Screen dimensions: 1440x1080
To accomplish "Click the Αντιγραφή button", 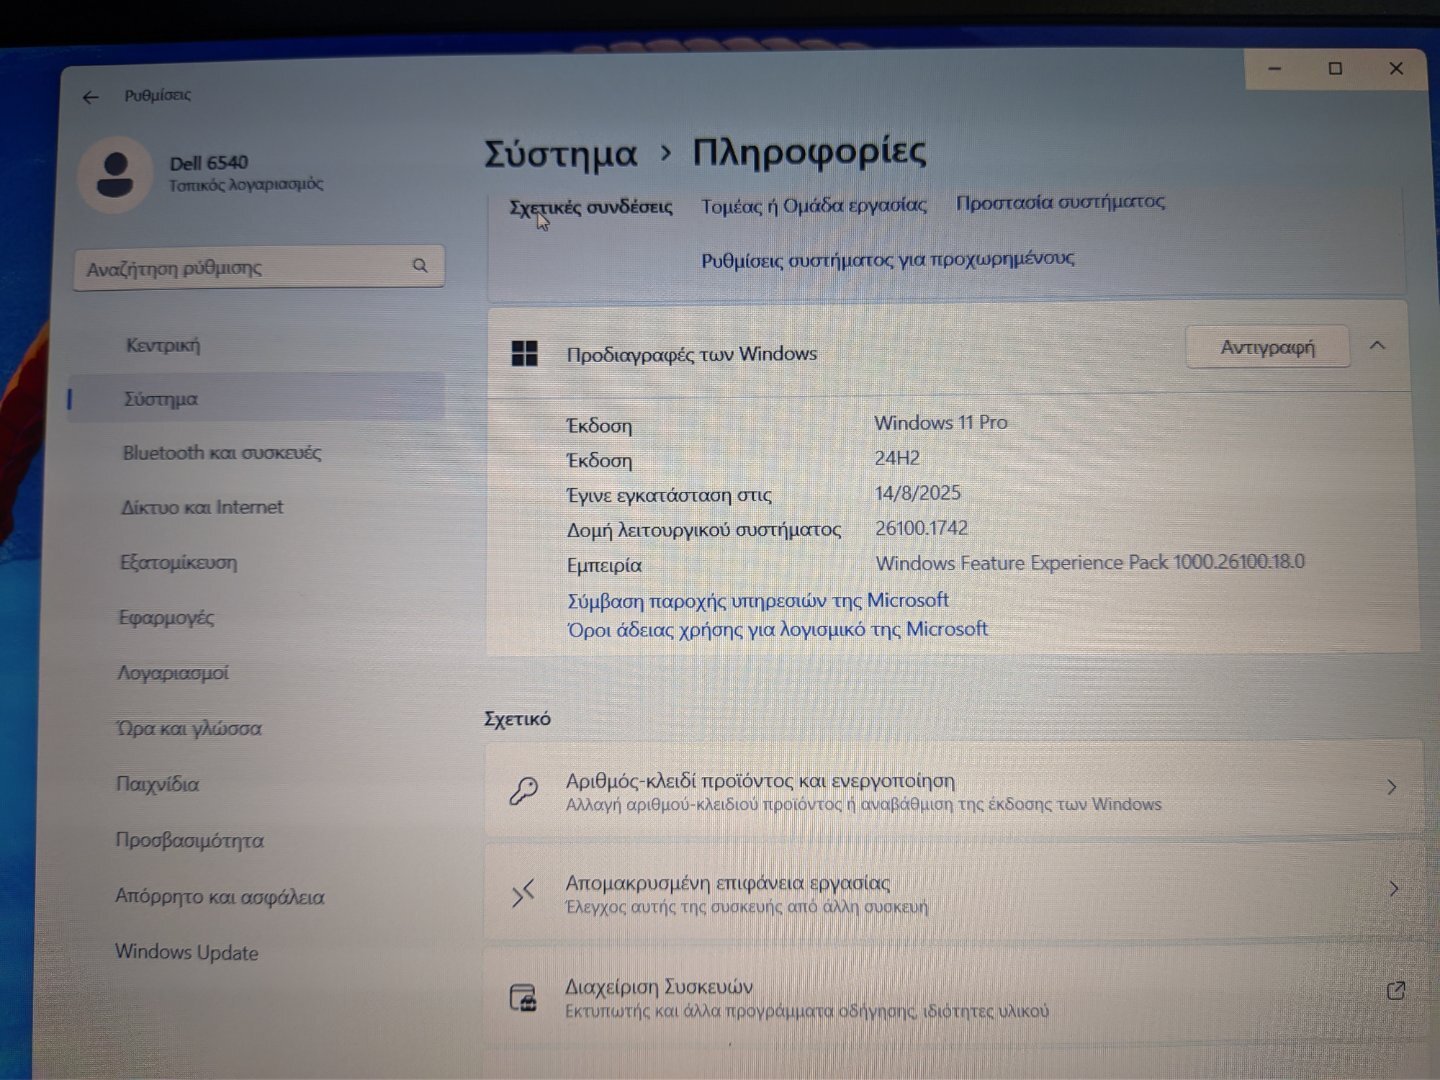I will coord(1267,347).
